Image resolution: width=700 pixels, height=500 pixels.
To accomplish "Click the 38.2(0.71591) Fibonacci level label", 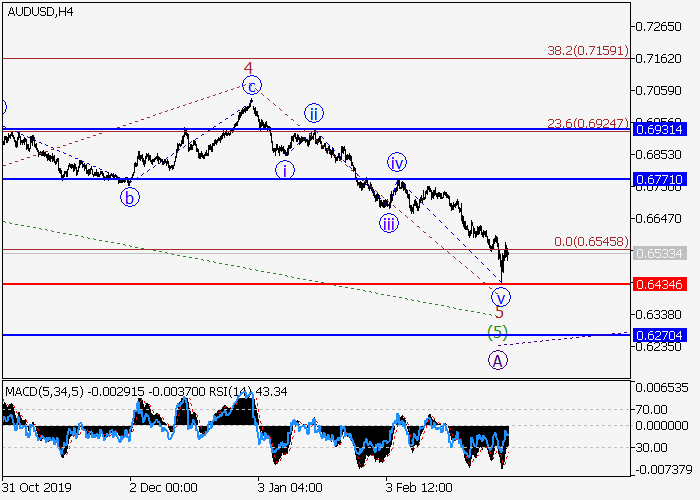I will [x=586, y=49].
